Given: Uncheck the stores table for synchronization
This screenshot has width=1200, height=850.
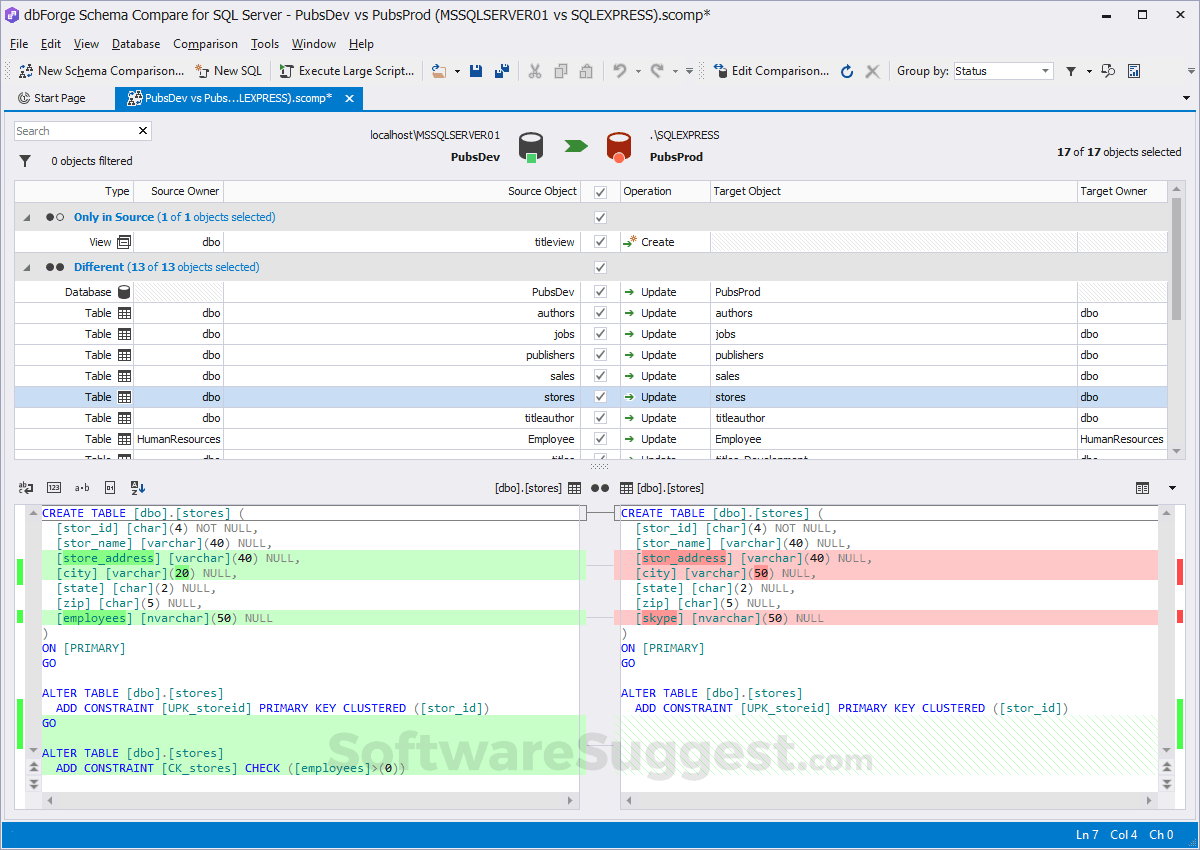Looking at the screenshot, I should pos(599,396).
